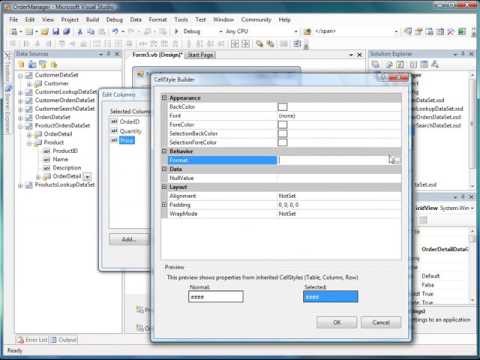The width and height of the screenshot is (480, 360).
Task: Click the SelectionBackColor swatch
Action: click(283, 133)
